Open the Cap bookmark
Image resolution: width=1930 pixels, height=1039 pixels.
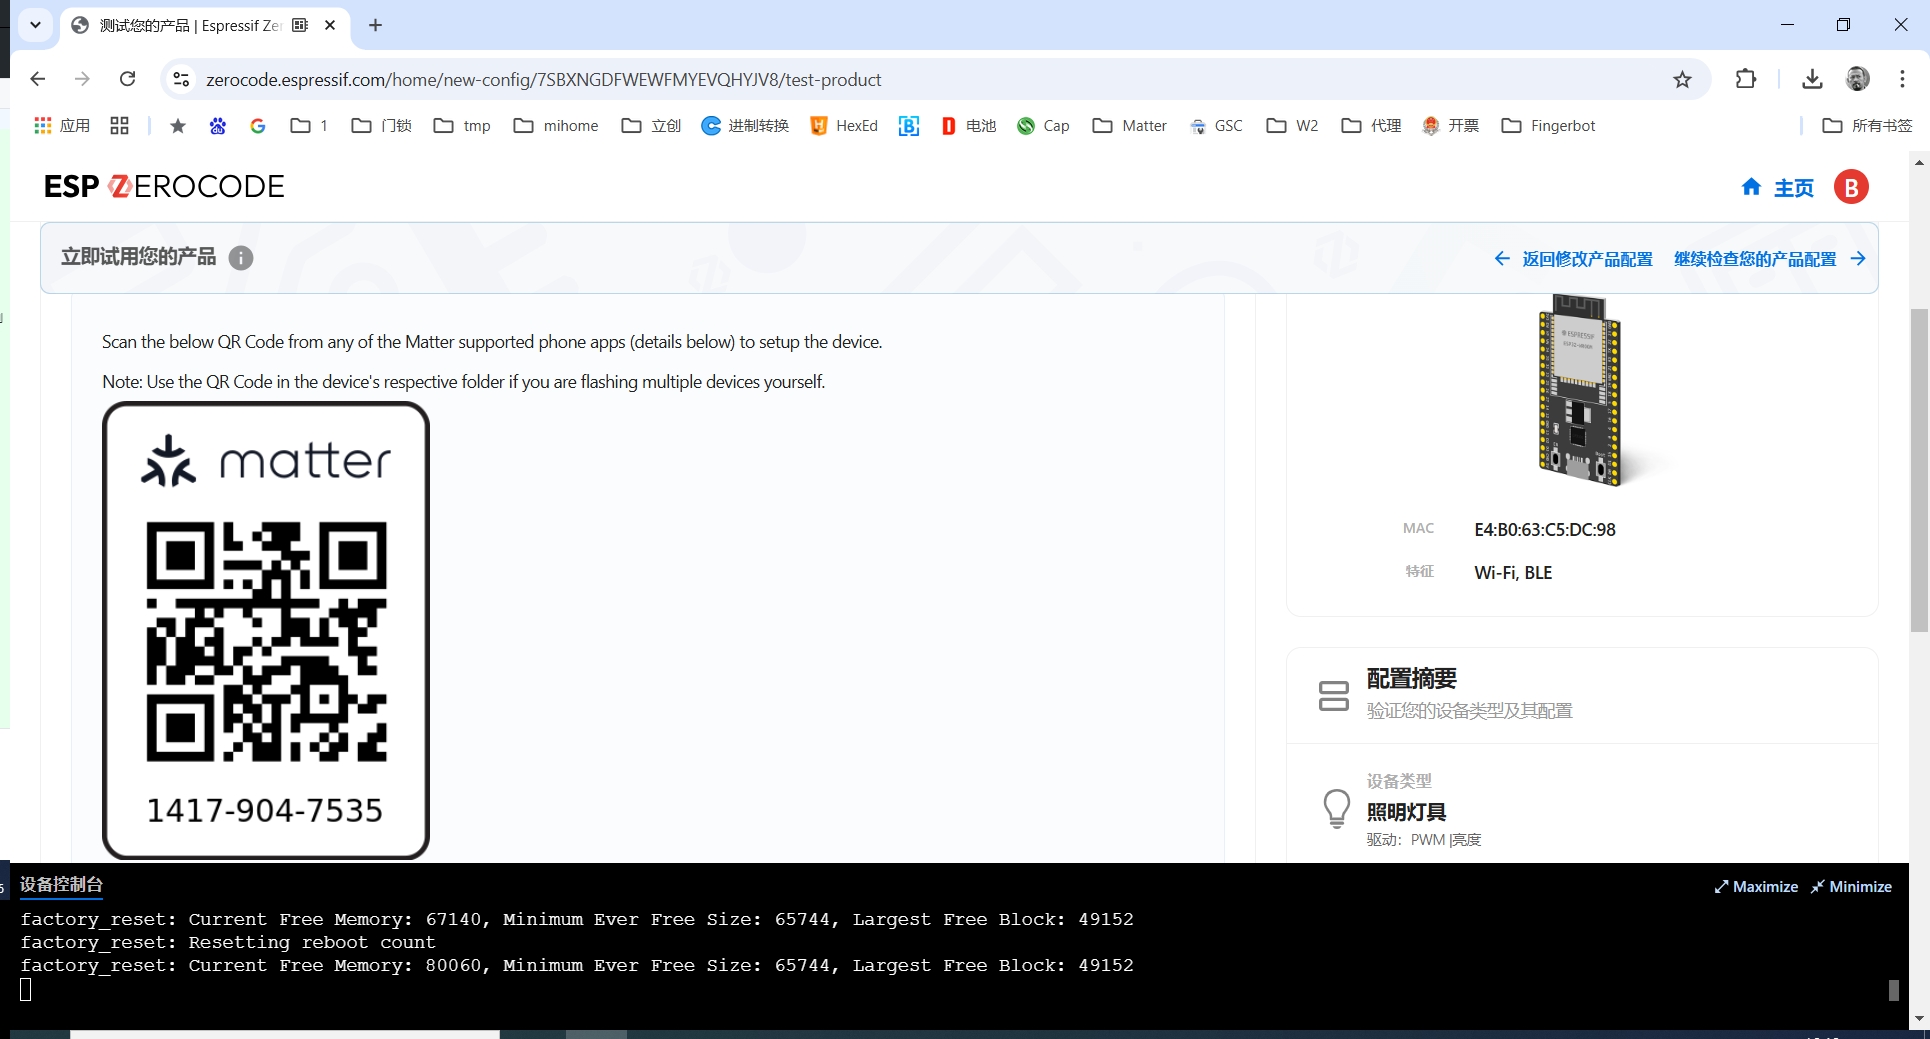[x=1043, y=125]
